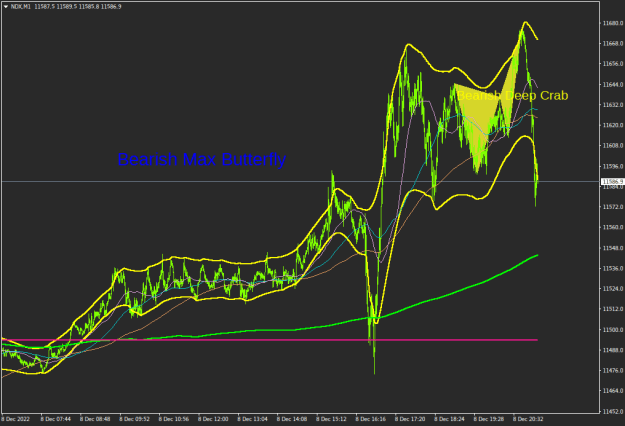Open the chart menu triangle beside NDX,M1

(x=6, y=6)
